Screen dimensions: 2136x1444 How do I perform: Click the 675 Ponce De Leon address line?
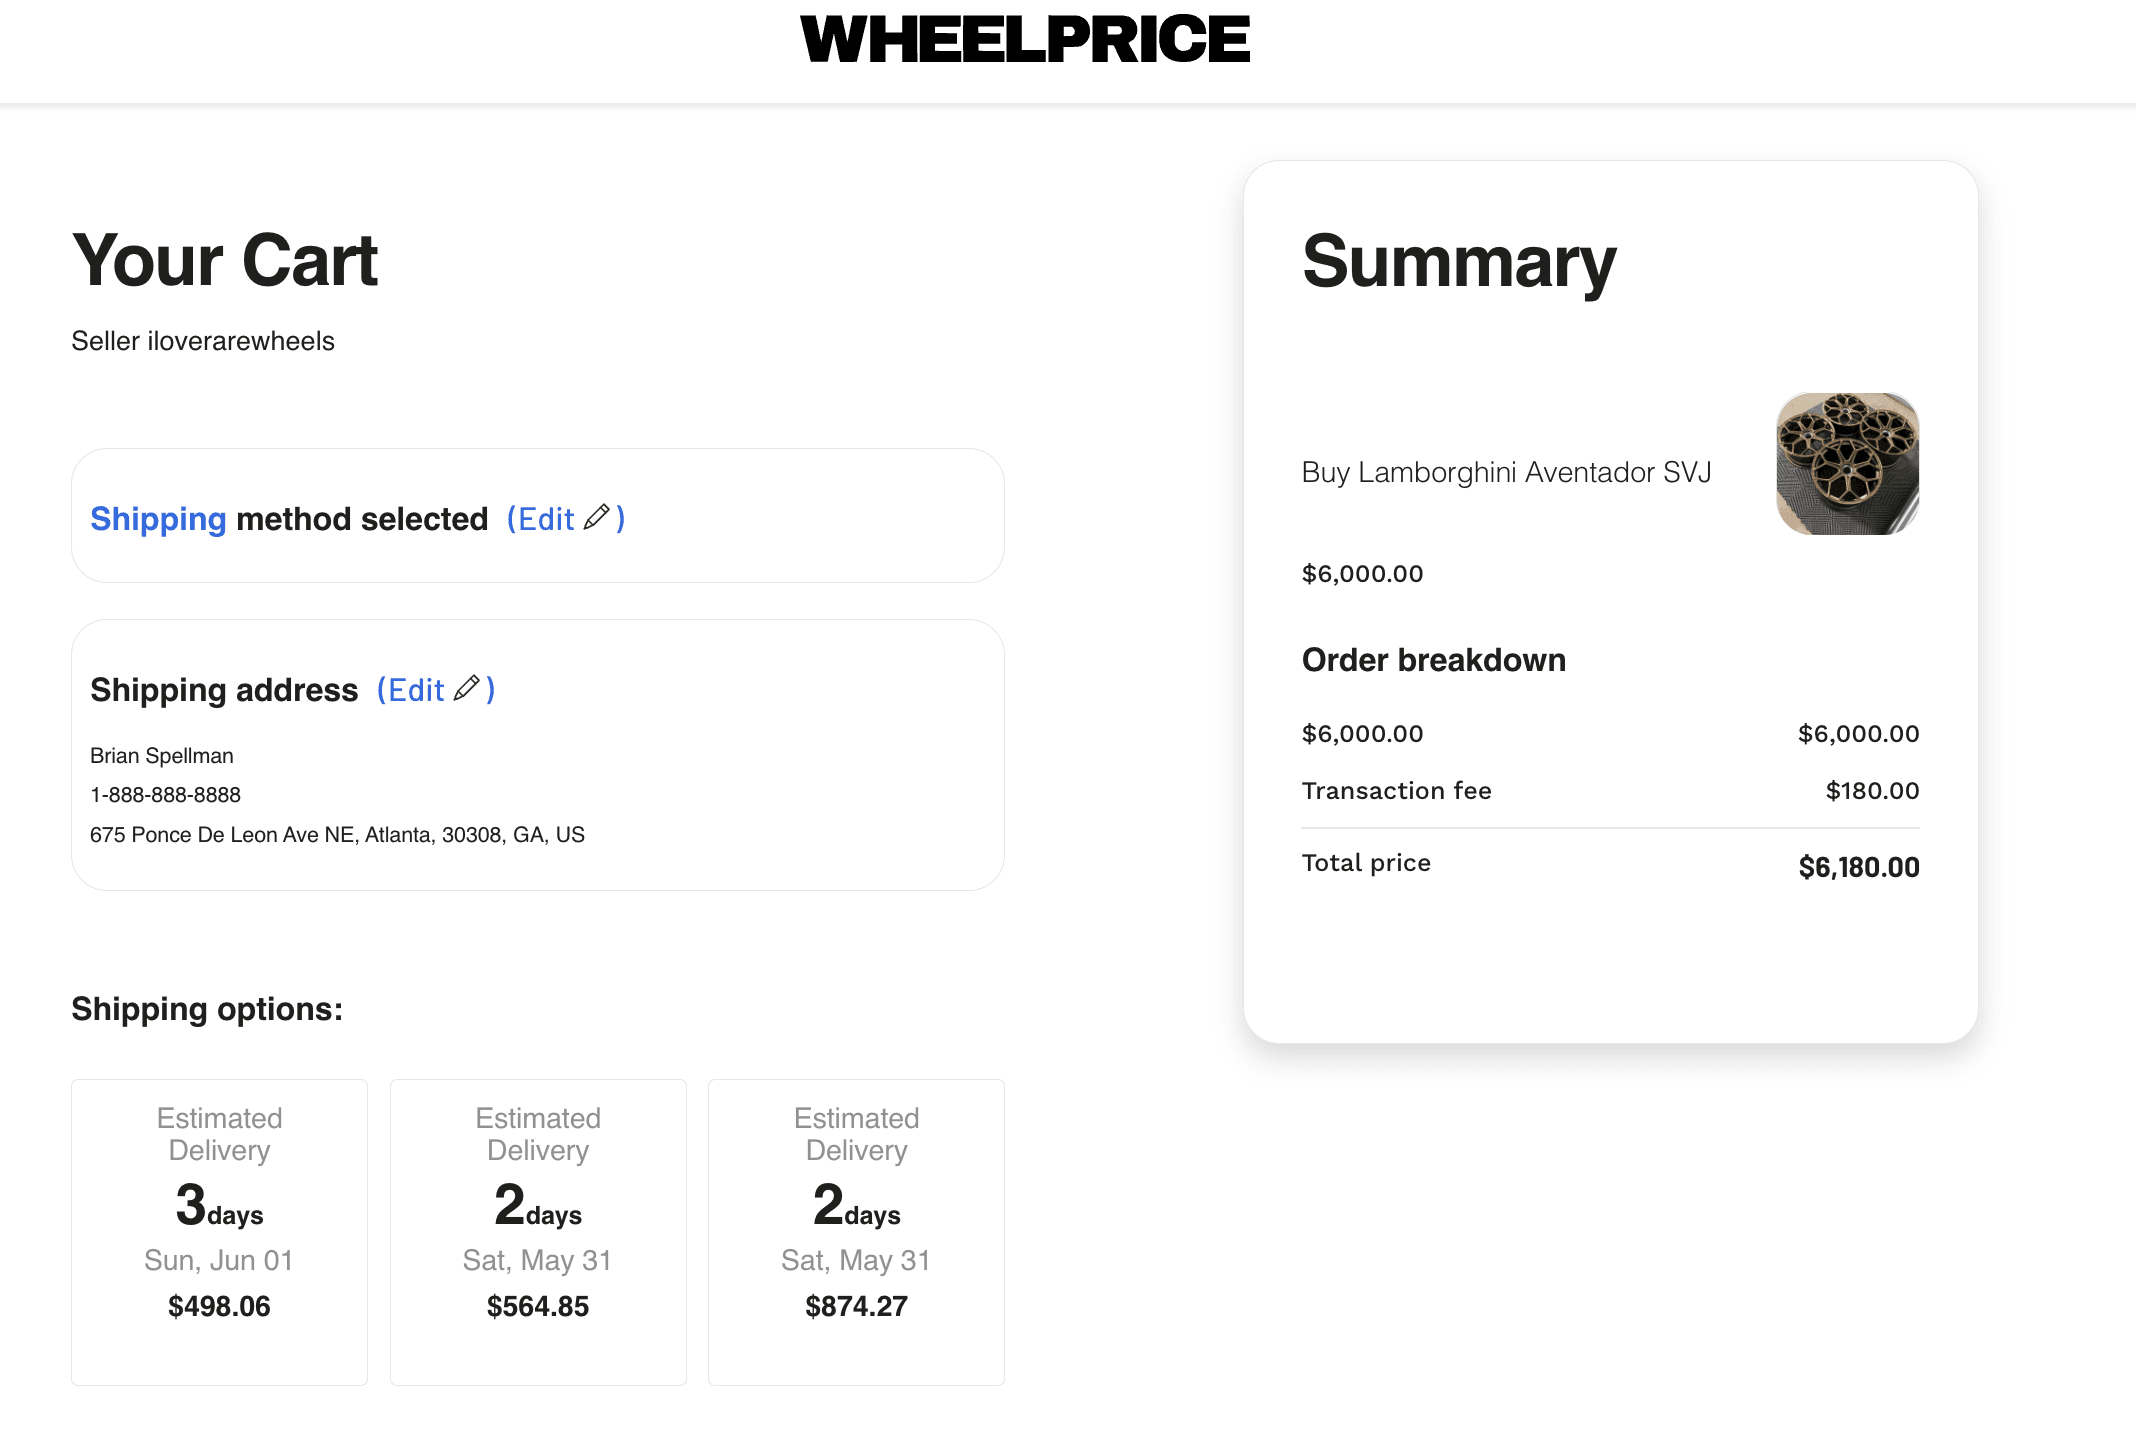[x=338, y=834]
